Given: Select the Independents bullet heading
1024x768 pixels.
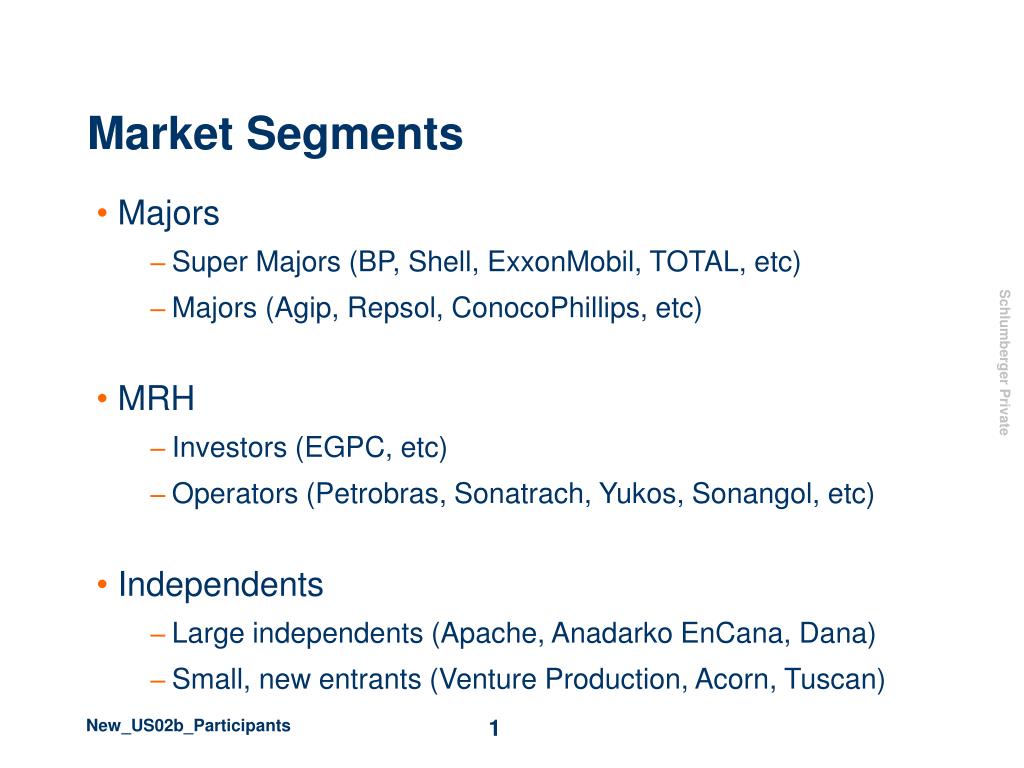Looking at the screenshot, I should (221, 584).
